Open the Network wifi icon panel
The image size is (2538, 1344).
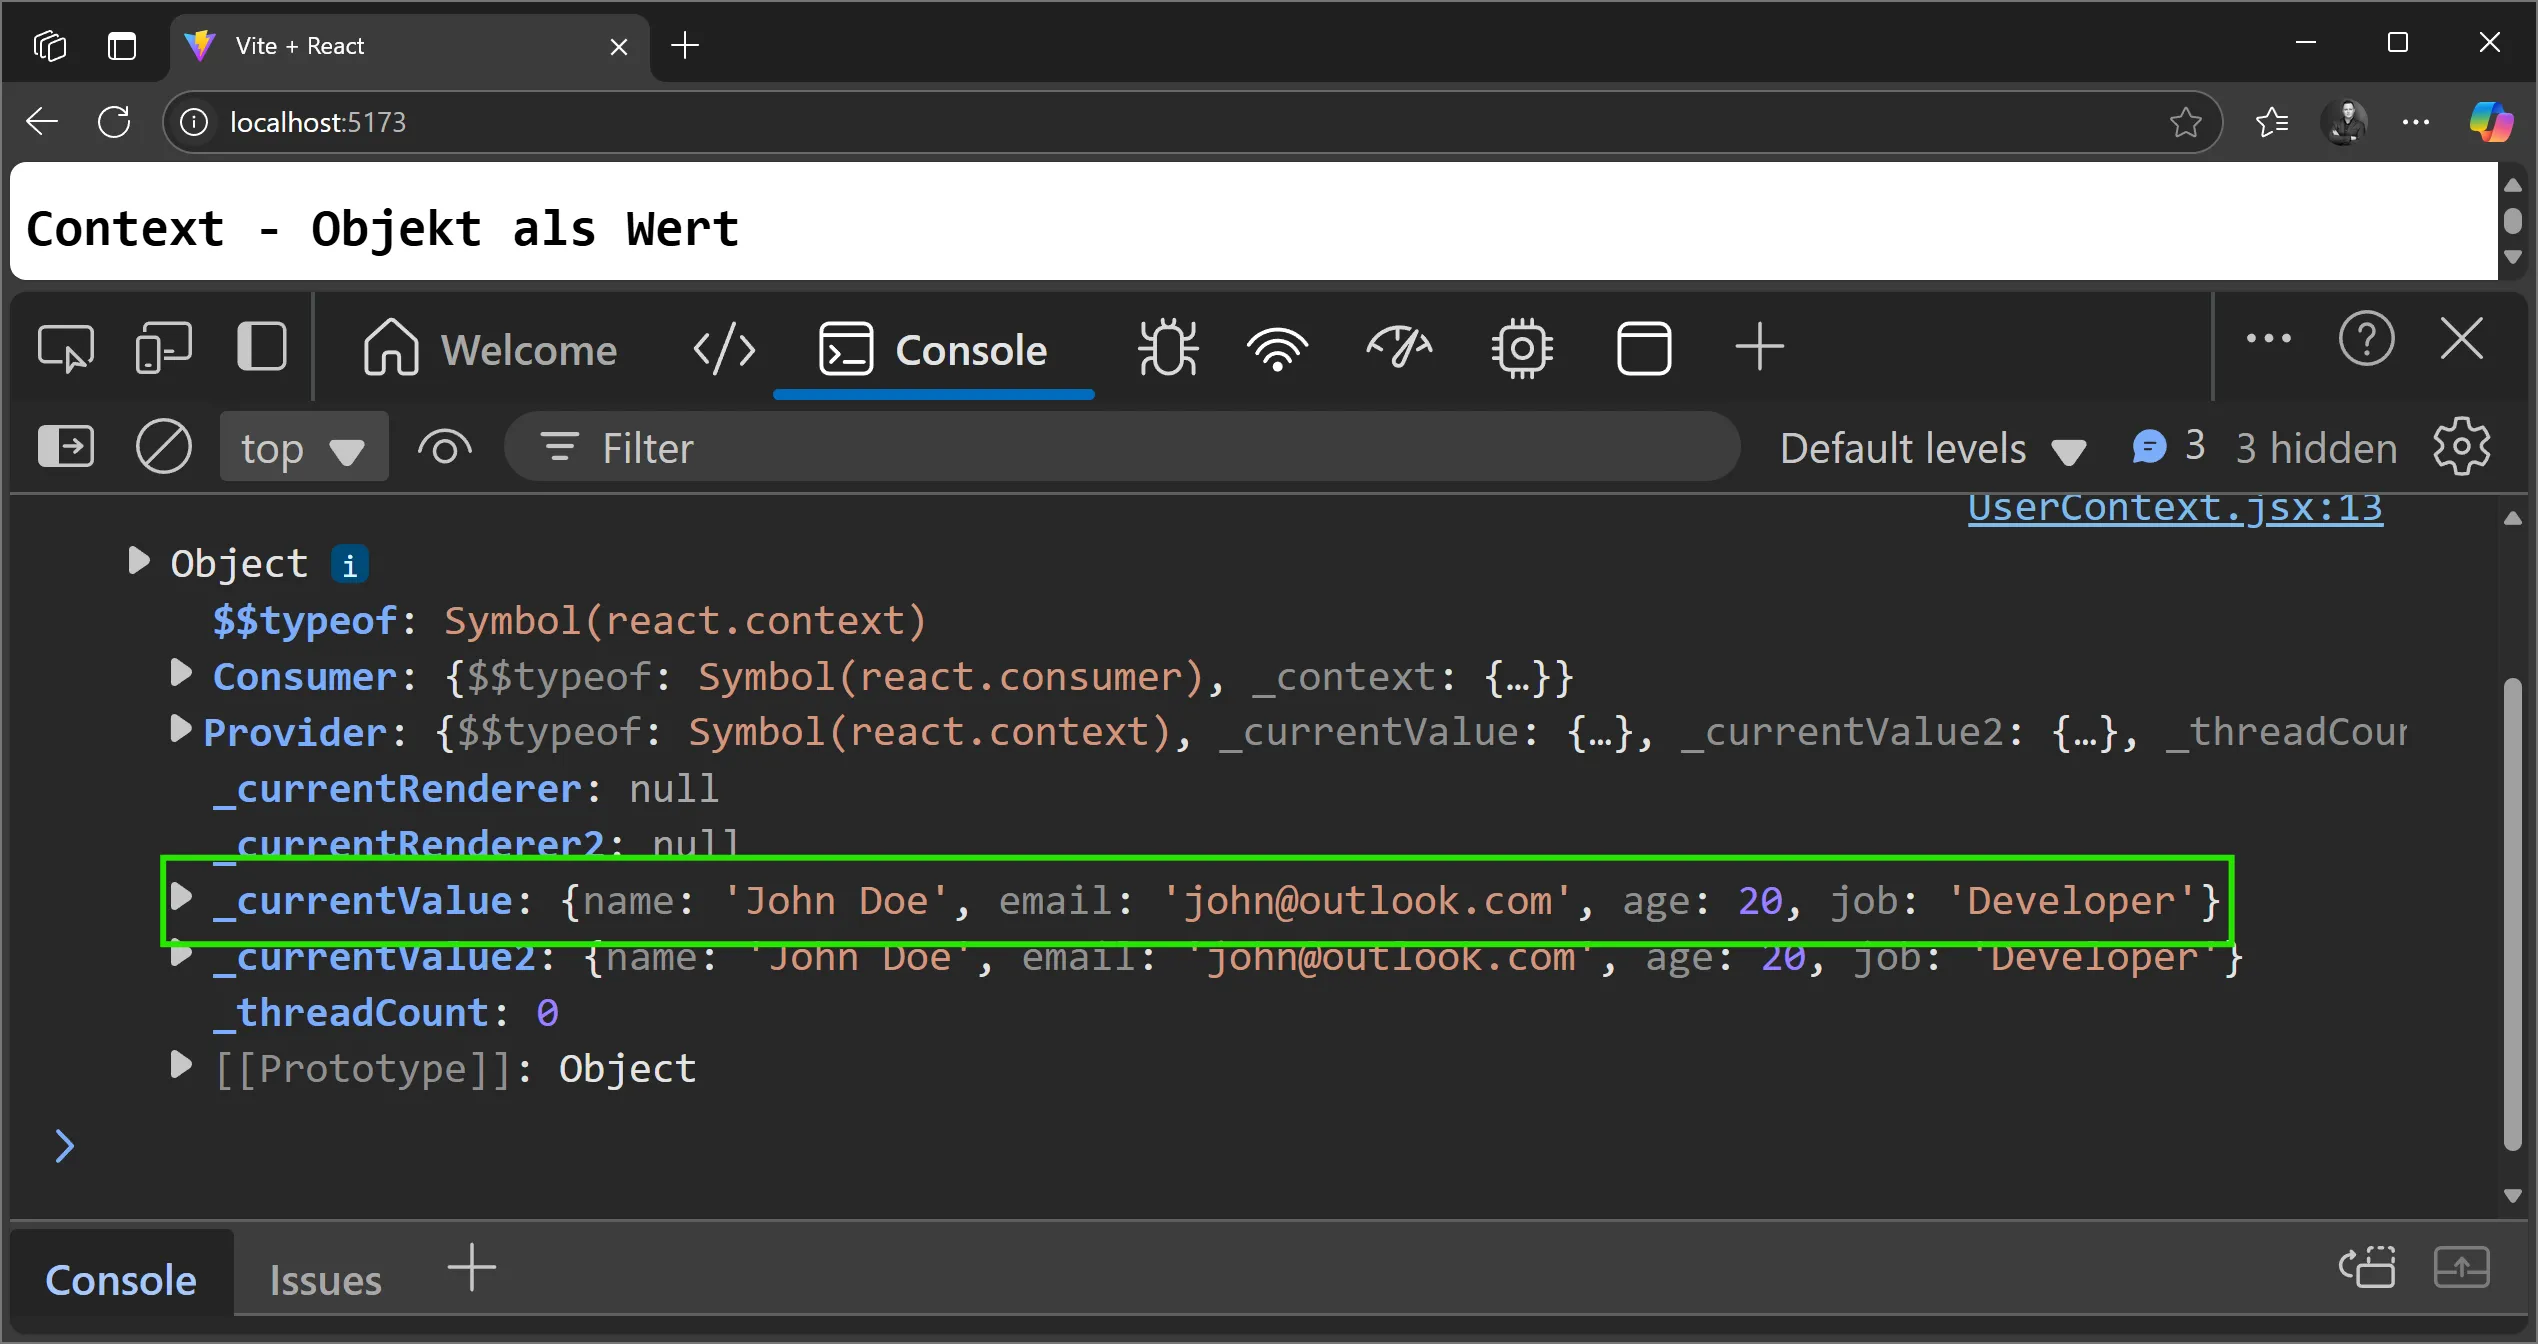click(x=1277, y=349)
